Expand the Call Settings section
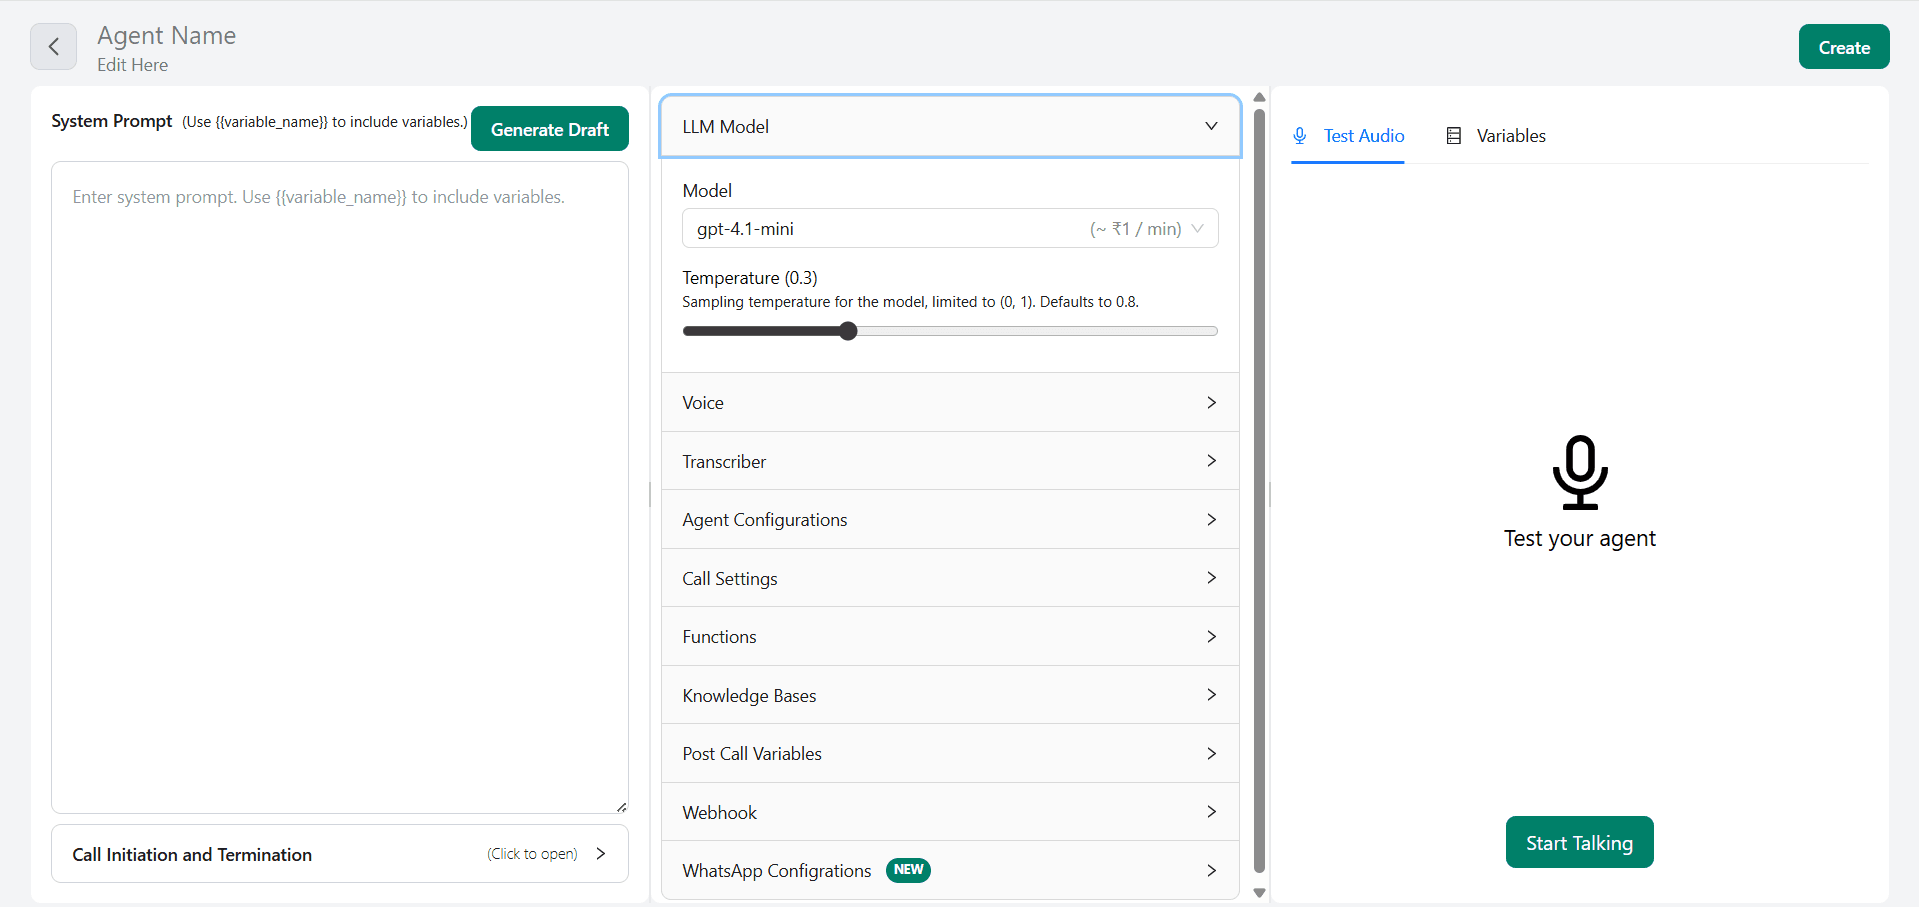Image resolution: width=1919 pixels, height=907 pixels. pyautogui.click(x=949, y=578)
